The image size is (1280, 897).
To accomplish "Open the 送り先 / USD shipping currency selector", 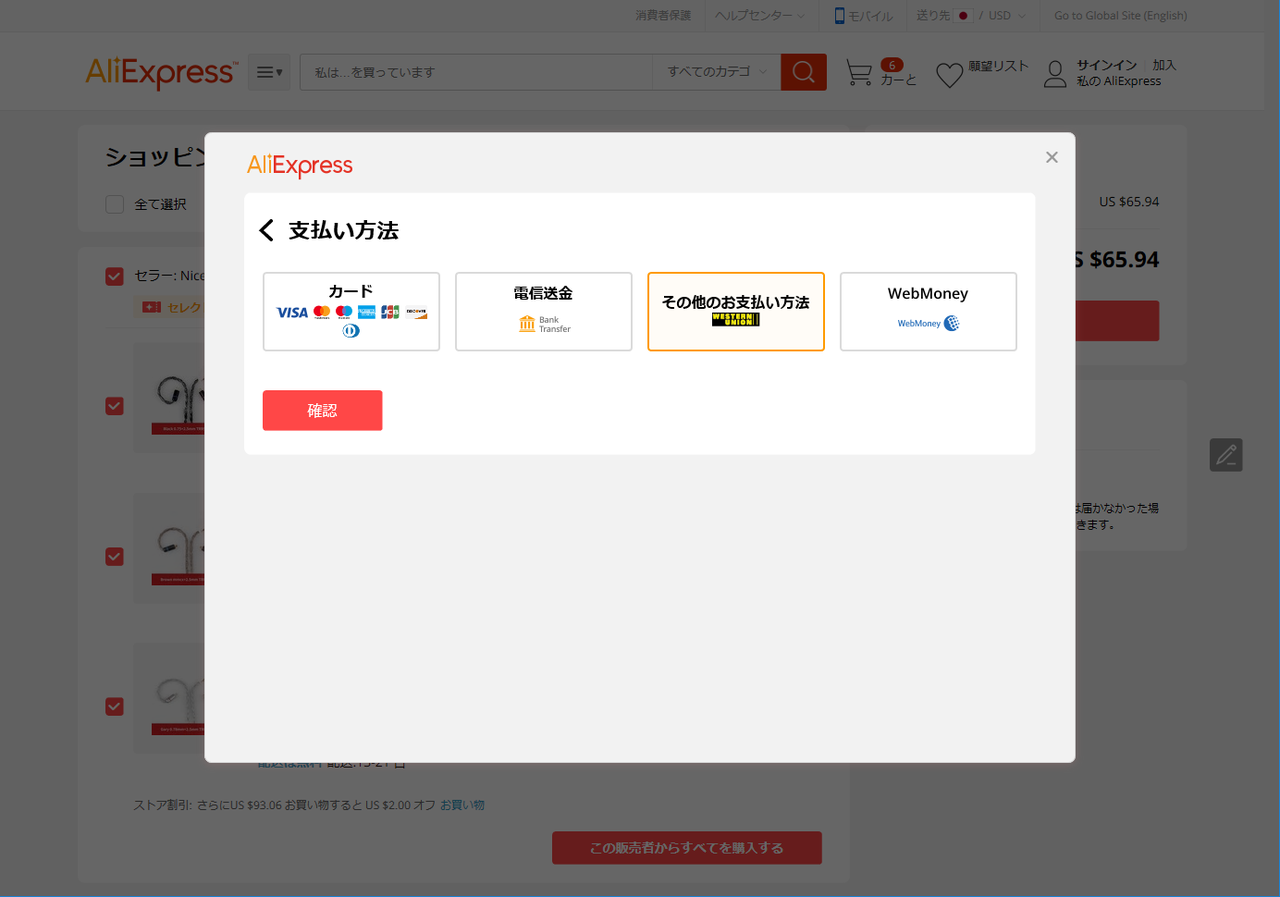I will [x=971, y=15].
